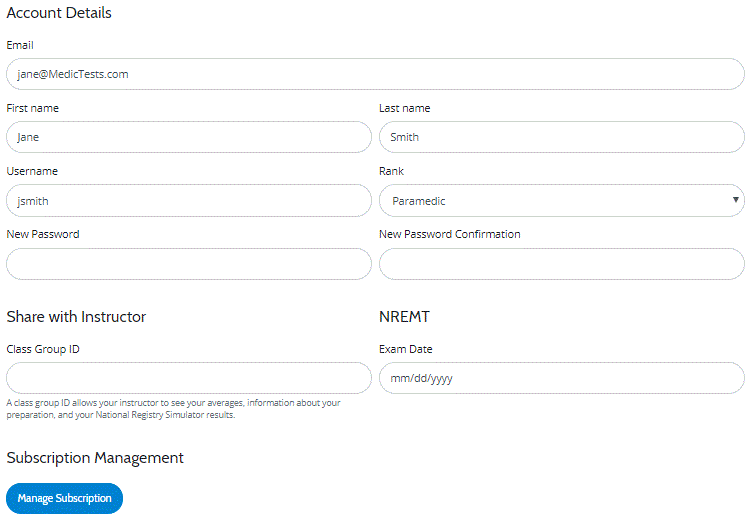752x523 pixels.
Task: Click the Rank label text
Action: pos(391,171)
